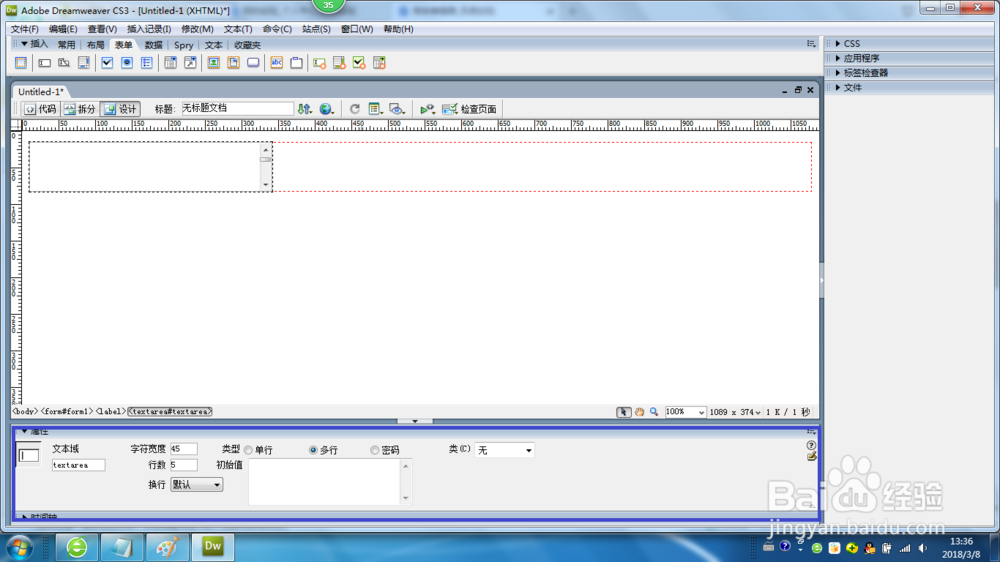This screenshot has width=1000, height=562.
Task: Open the File Management icon menu
Action: click(305, 109)
